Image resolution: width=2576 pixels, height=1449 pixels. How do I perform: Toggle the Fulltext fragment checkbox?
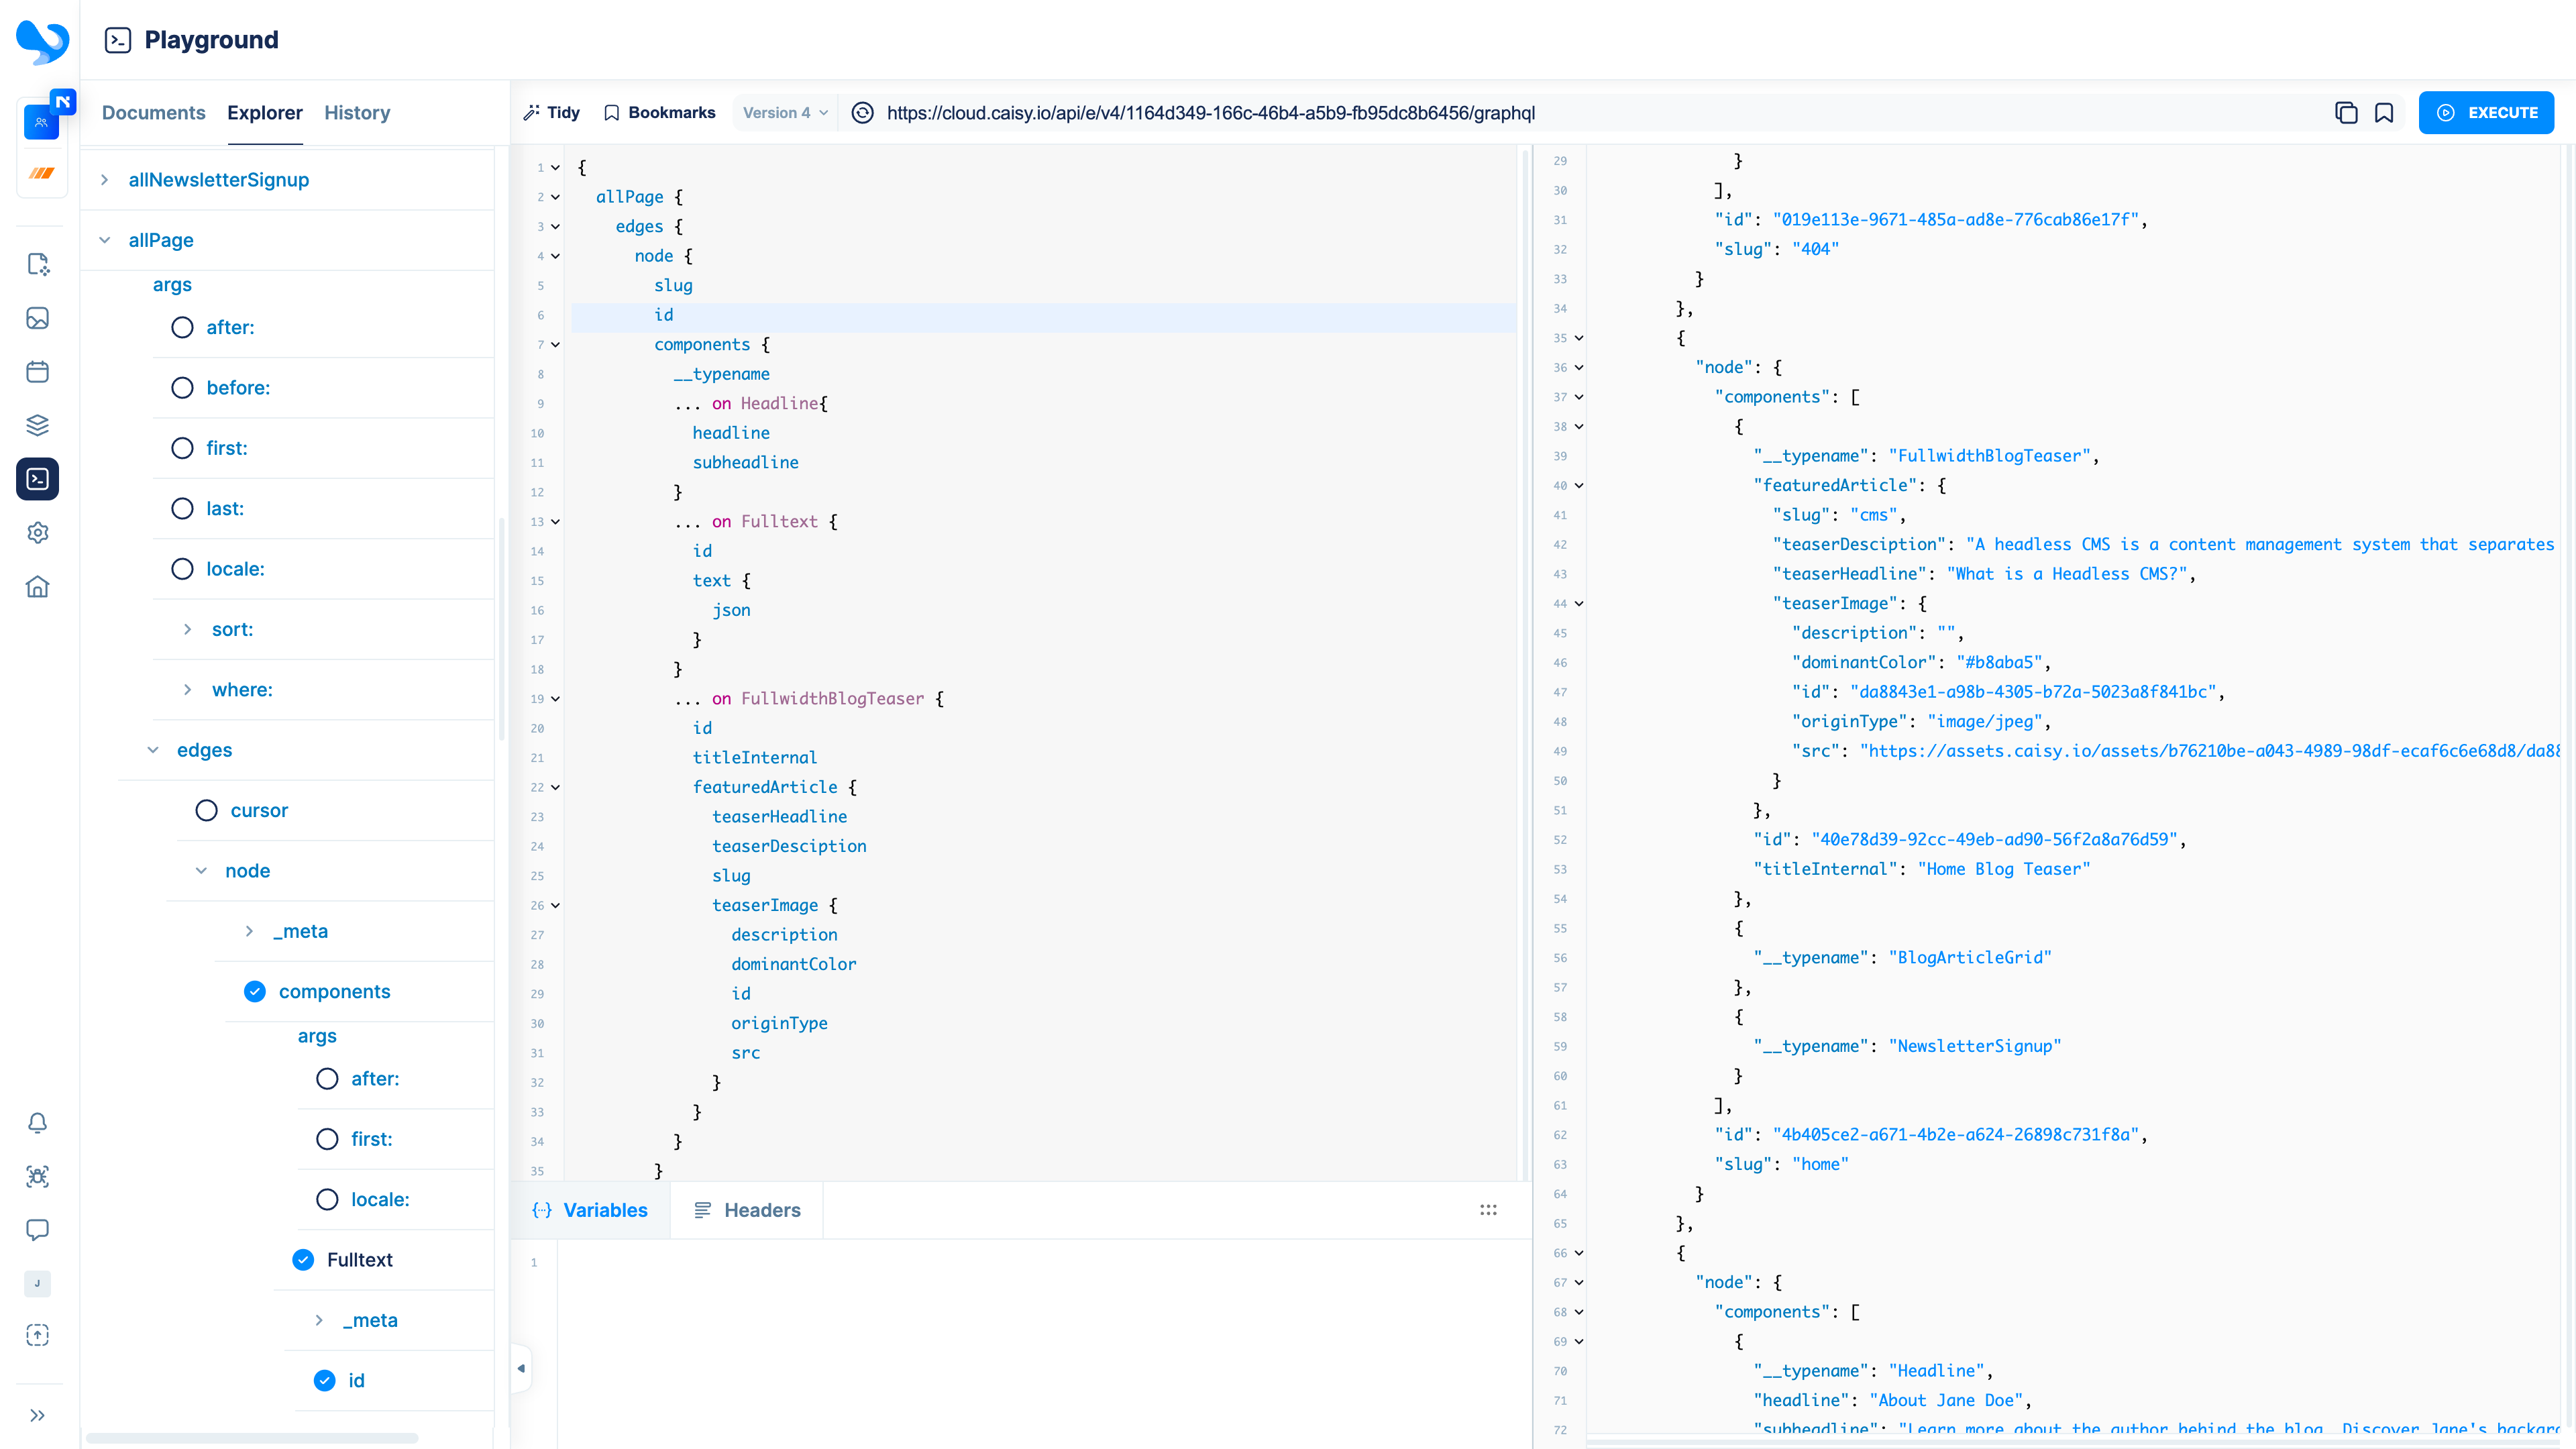303,1260
